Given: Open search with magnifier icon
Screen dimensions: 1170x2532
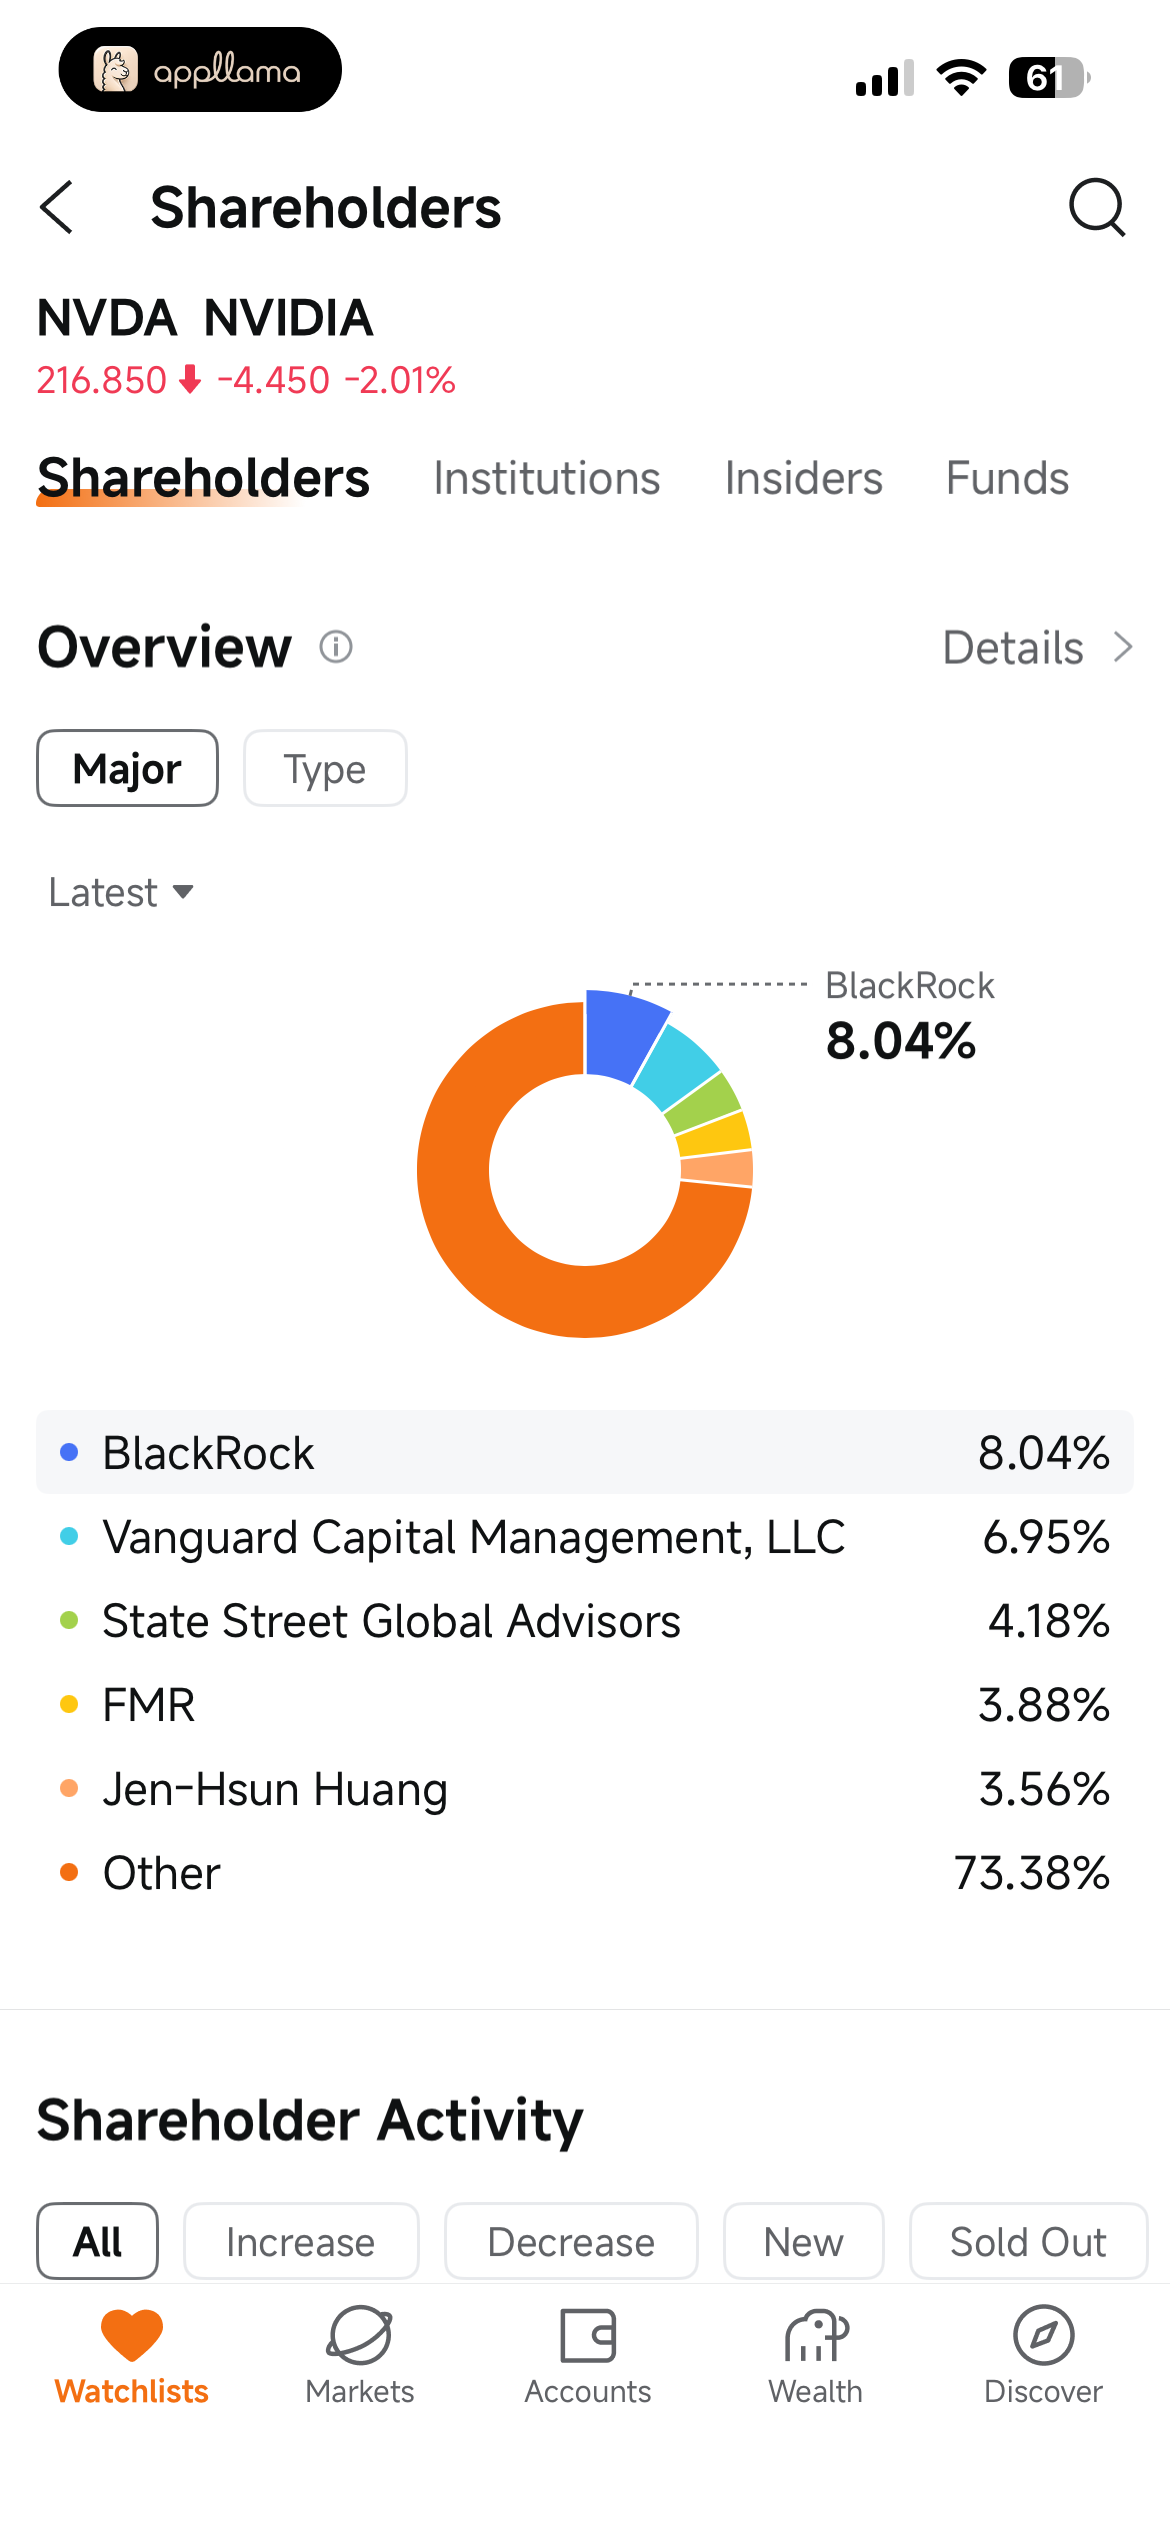Looking at the screenshot, I should click(1097, 207).
